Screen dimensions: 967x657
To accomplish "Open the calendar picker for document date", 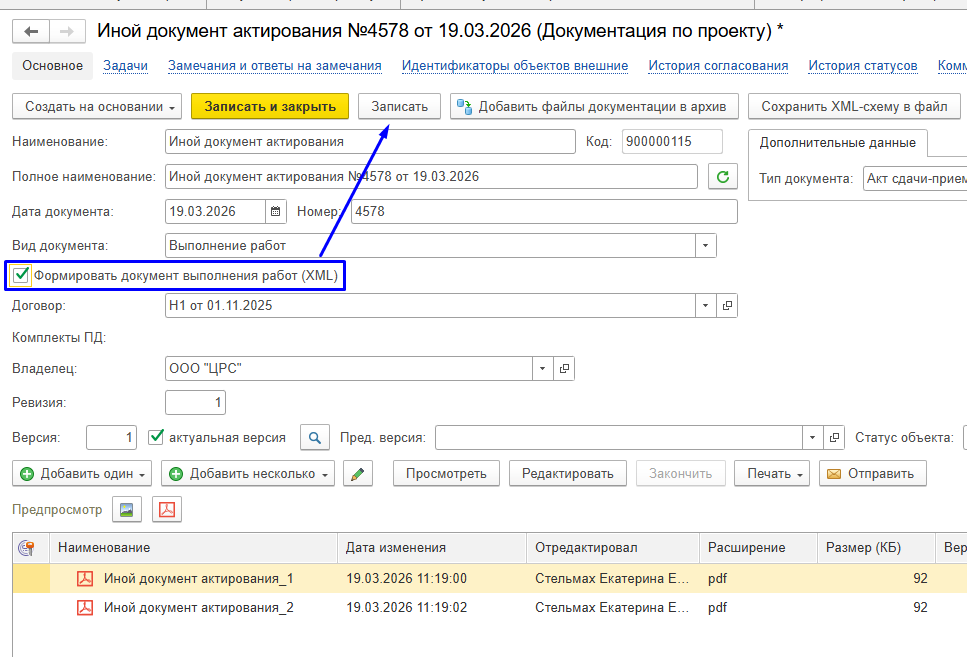I will point(276,212).
